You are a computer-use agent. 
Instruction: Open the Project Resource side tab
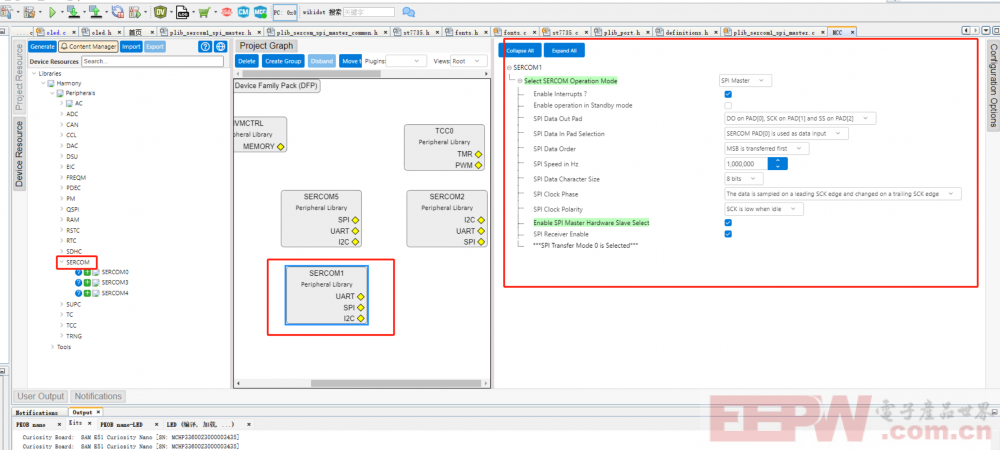pyautogui.click(x=18, y=77)
